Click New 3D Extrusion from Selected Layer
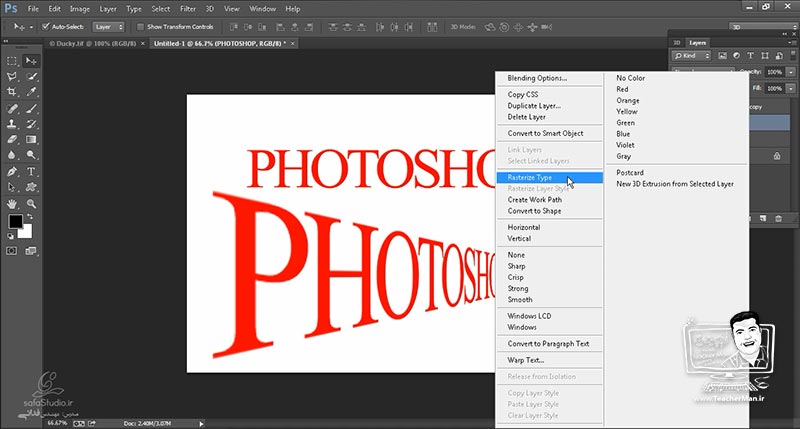The width and height of the screenshot is (800, 429). click(677, 184)
